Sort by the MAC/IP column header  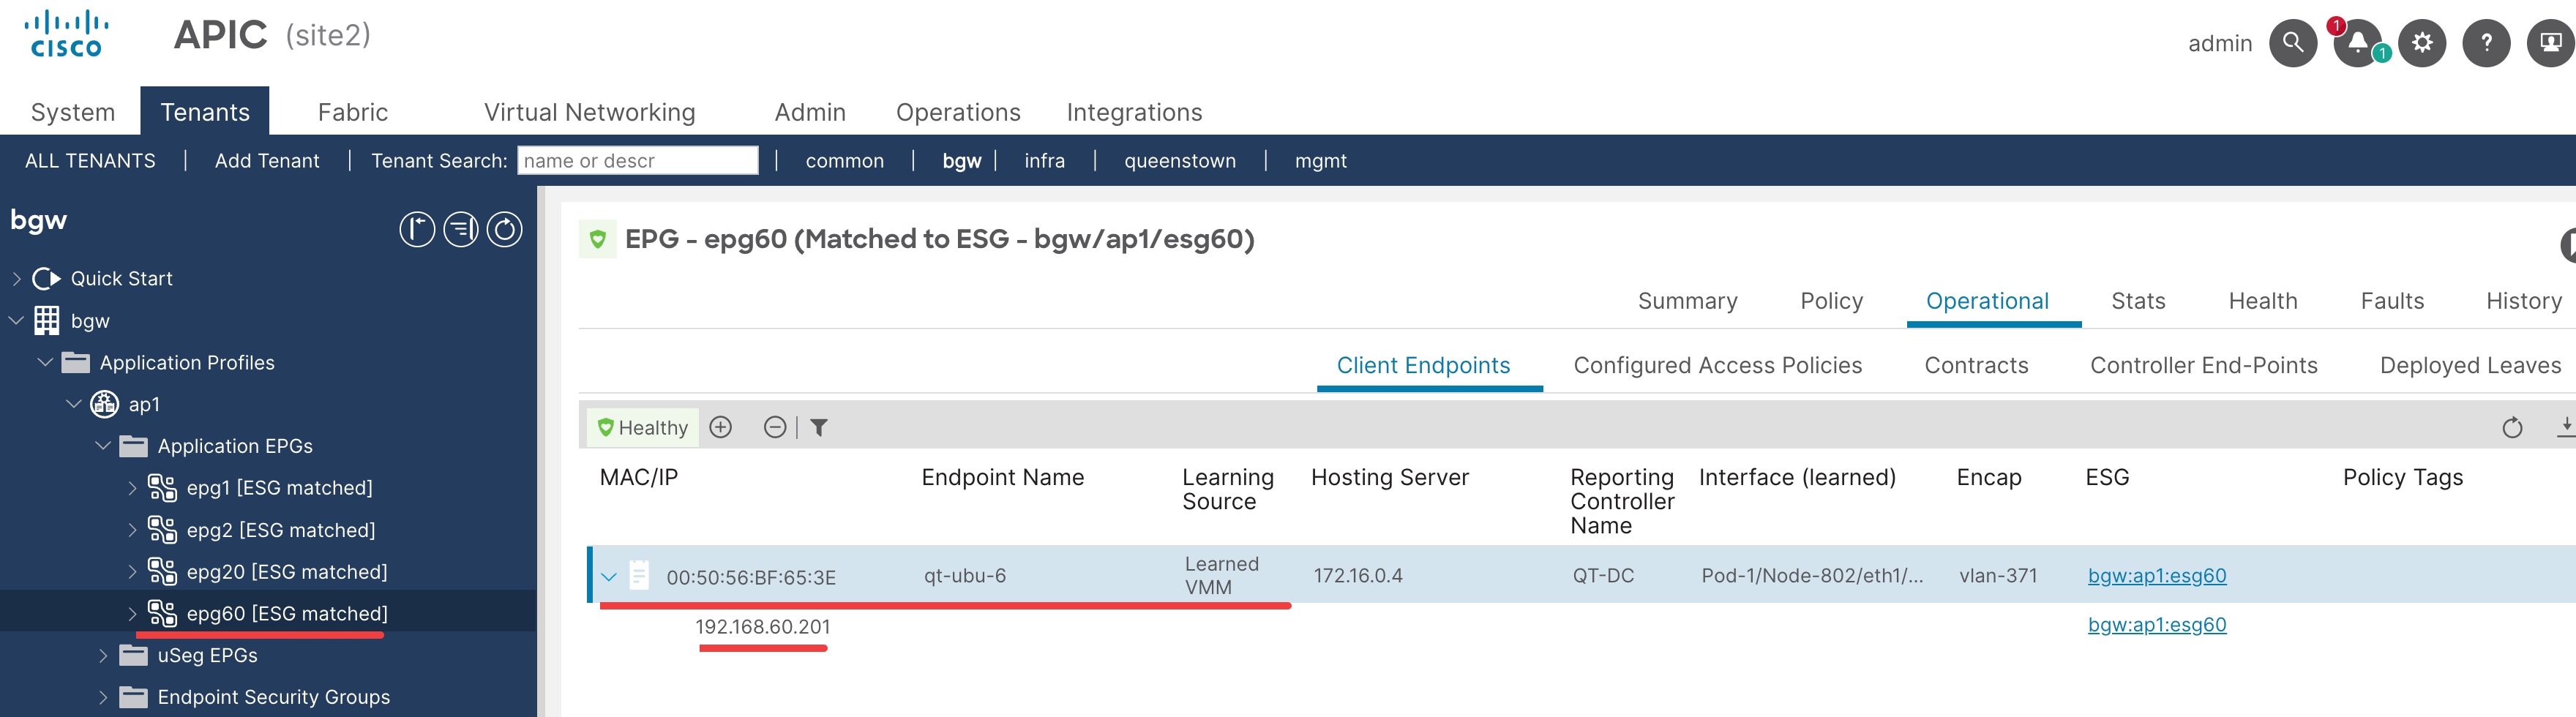coord(638,477)
